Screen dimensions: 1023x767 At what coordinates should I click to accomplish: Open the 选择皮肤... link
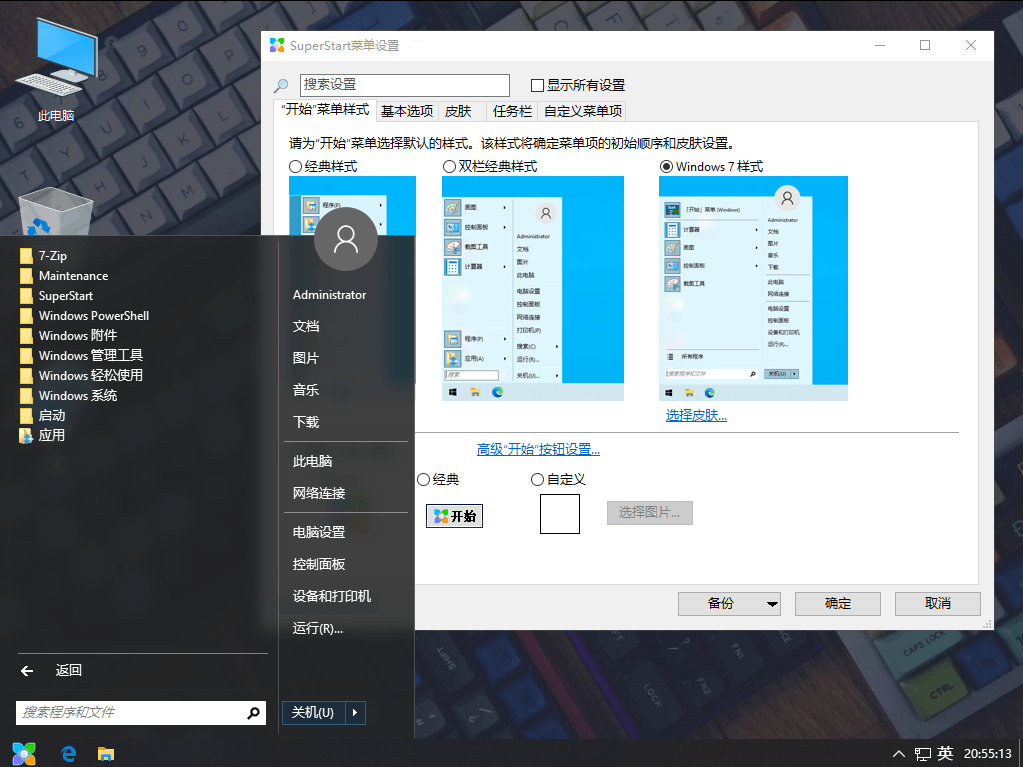coord(696,415)
